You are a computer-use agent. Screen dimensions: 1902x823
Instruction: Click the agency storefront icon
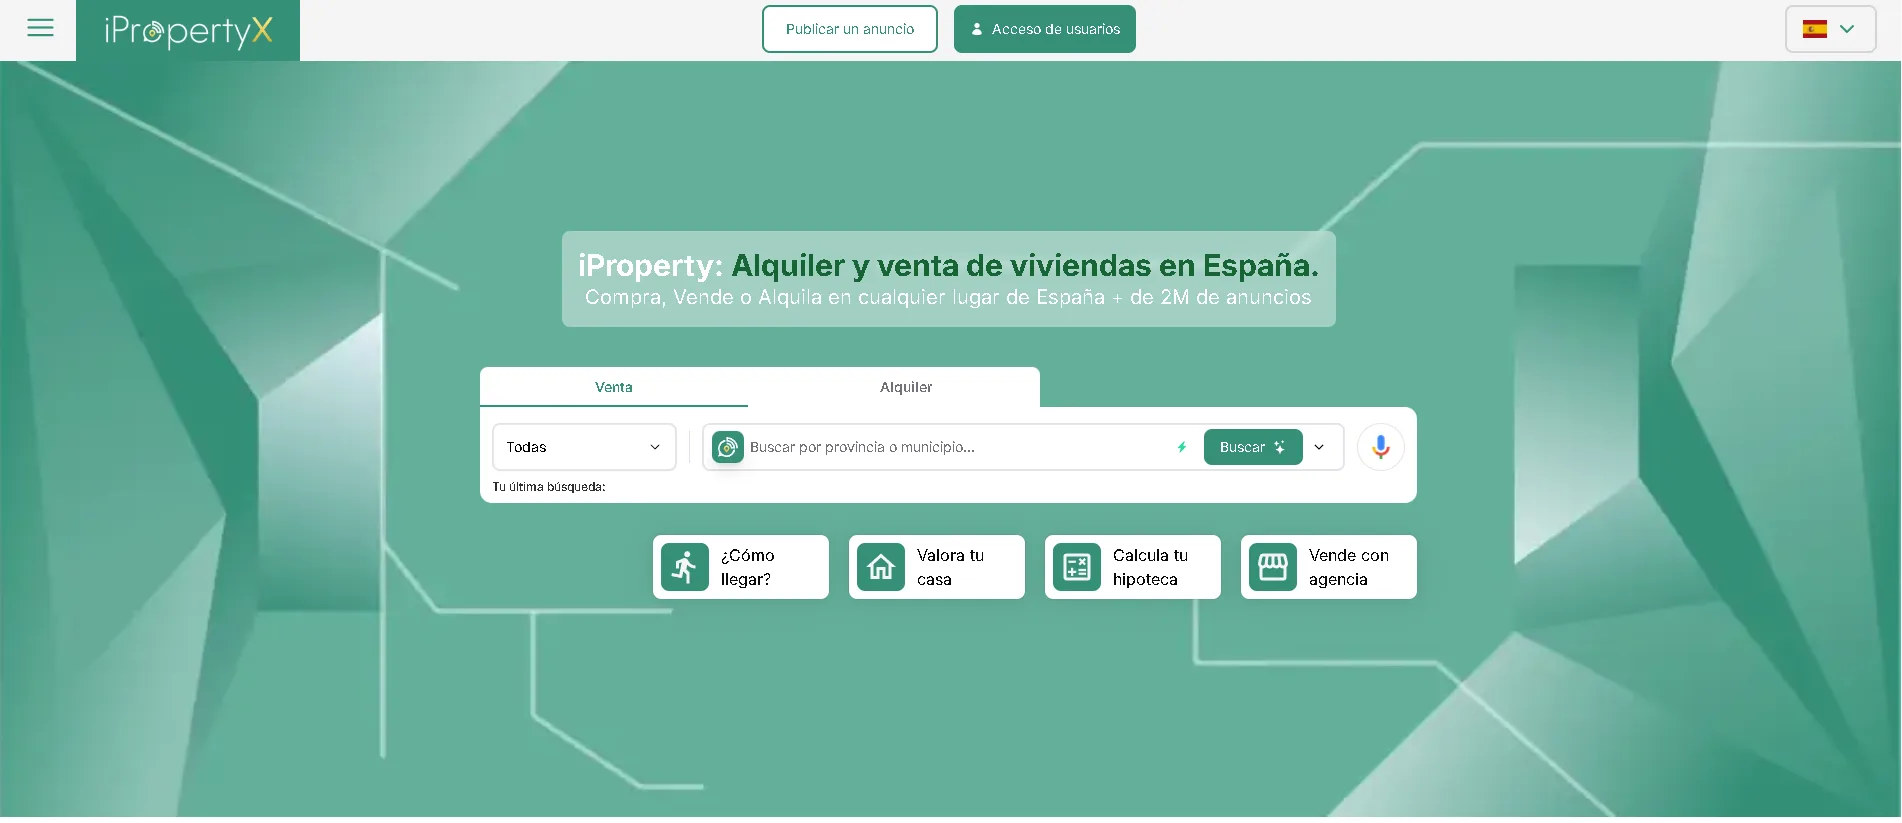pos(1273,567)
